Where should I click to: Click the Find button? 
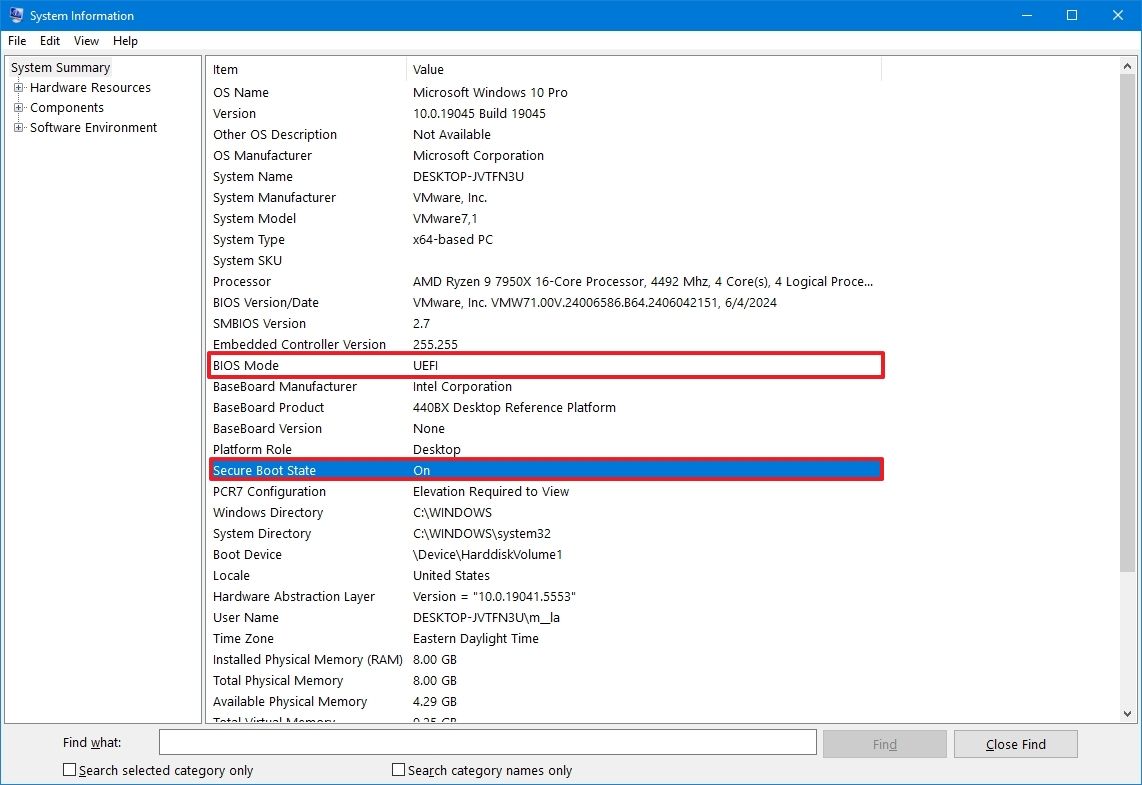[884, 743]
